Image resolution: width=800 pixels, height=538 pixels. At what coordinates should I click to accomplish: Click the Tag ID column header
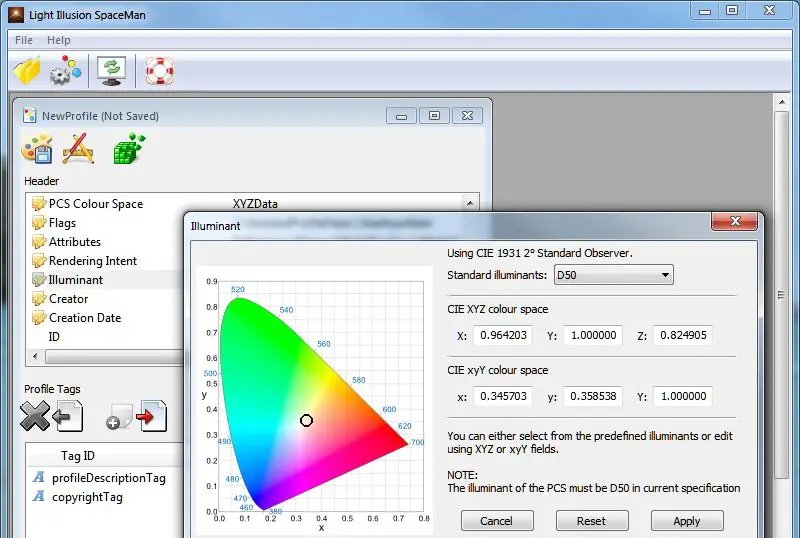pyautogui.click(x=78, y=455)
